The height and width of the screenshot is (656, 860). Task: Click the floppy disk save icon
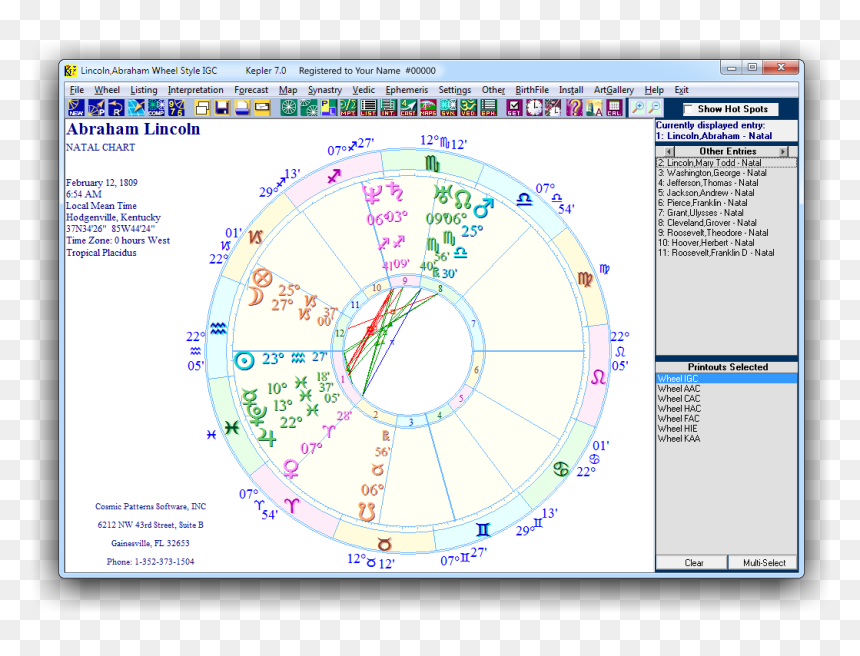tap(222, 108)
